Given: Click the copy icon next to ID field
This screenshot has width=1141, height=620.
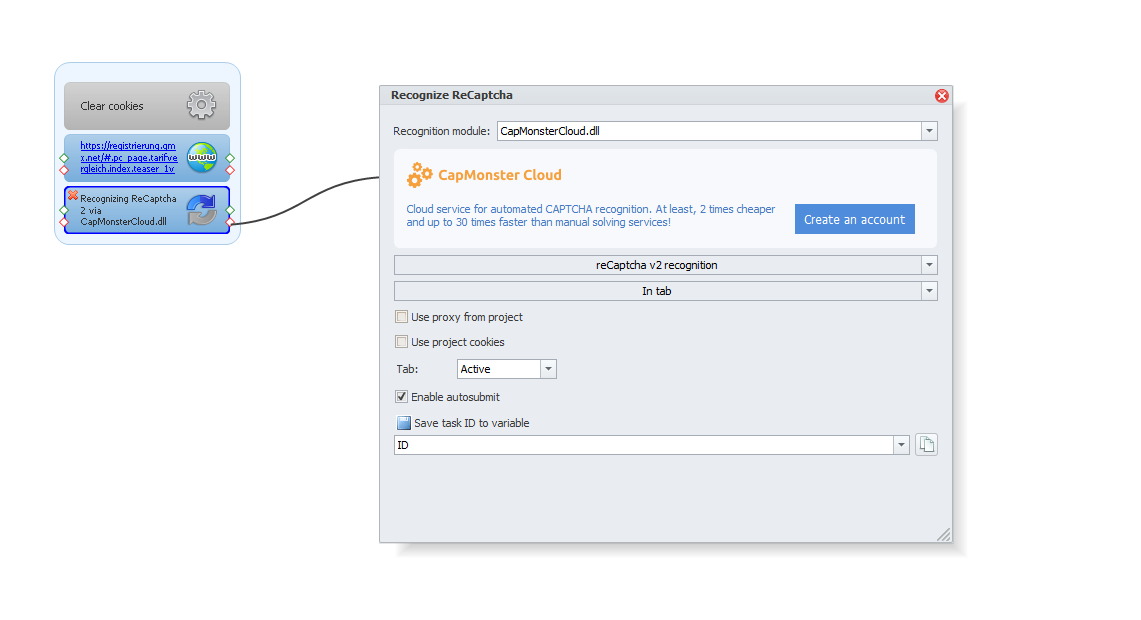Looking at the screenshot, I should [926, 445].
